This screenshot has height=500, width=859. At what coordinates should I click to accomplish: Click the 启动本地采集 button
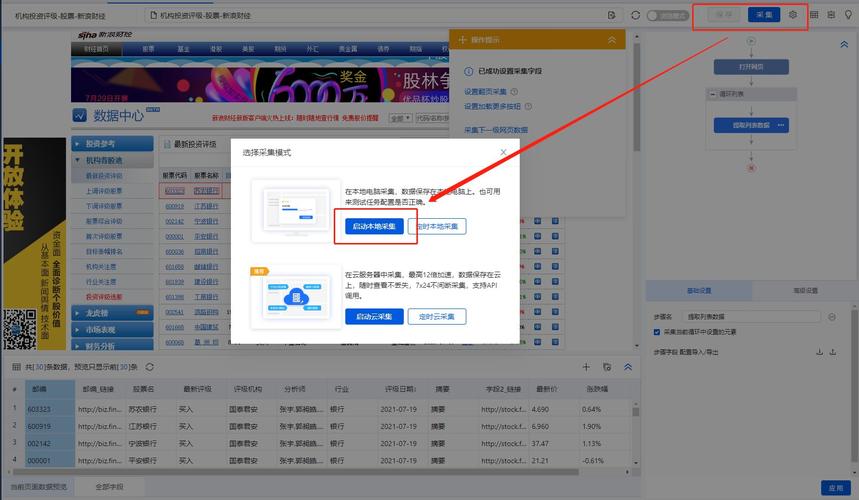pos(374,226)
